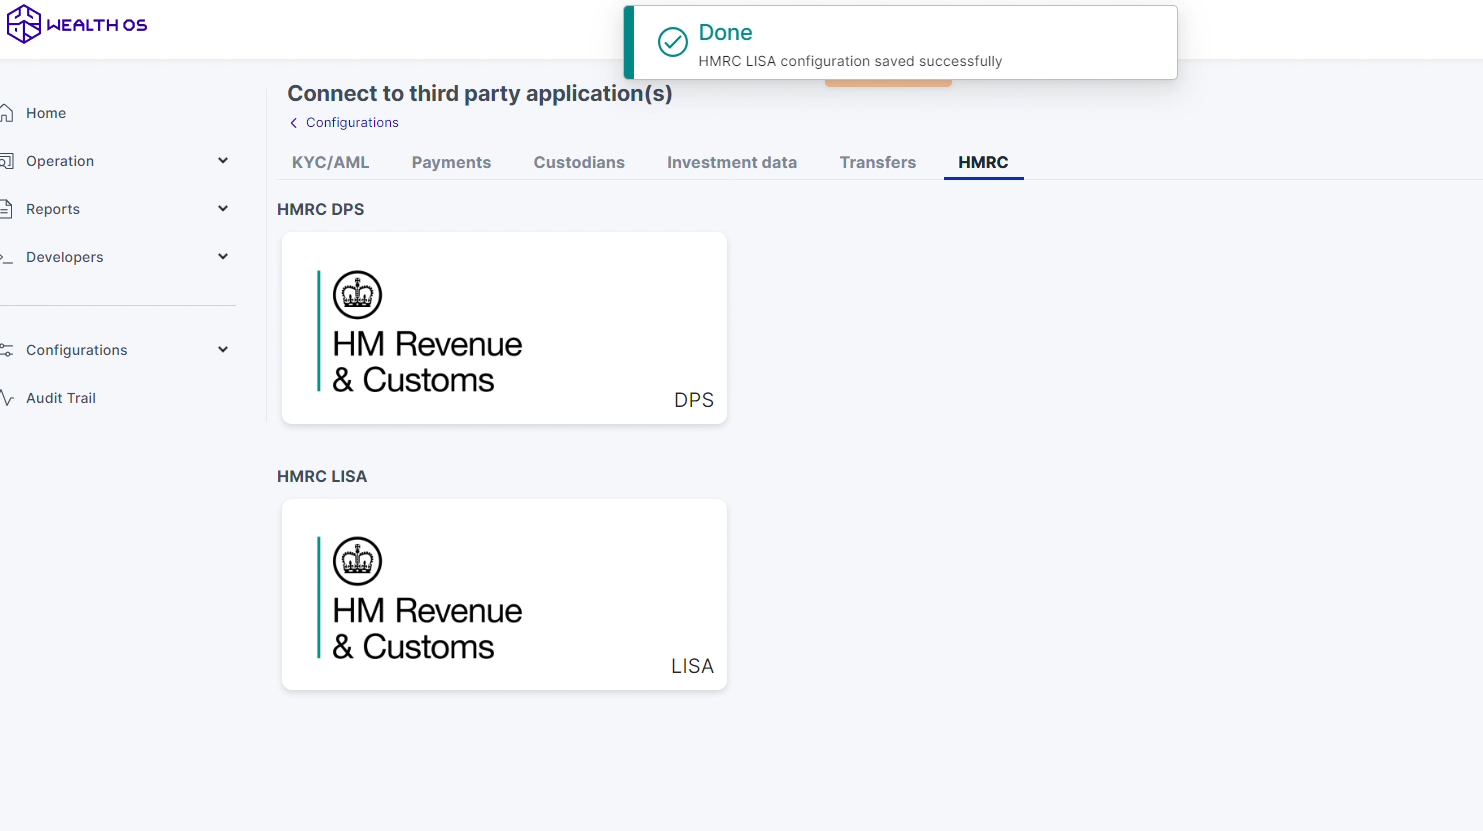Click the Done notification title
The width and height of the screenshot is (1483, 831).
(725, 33)
